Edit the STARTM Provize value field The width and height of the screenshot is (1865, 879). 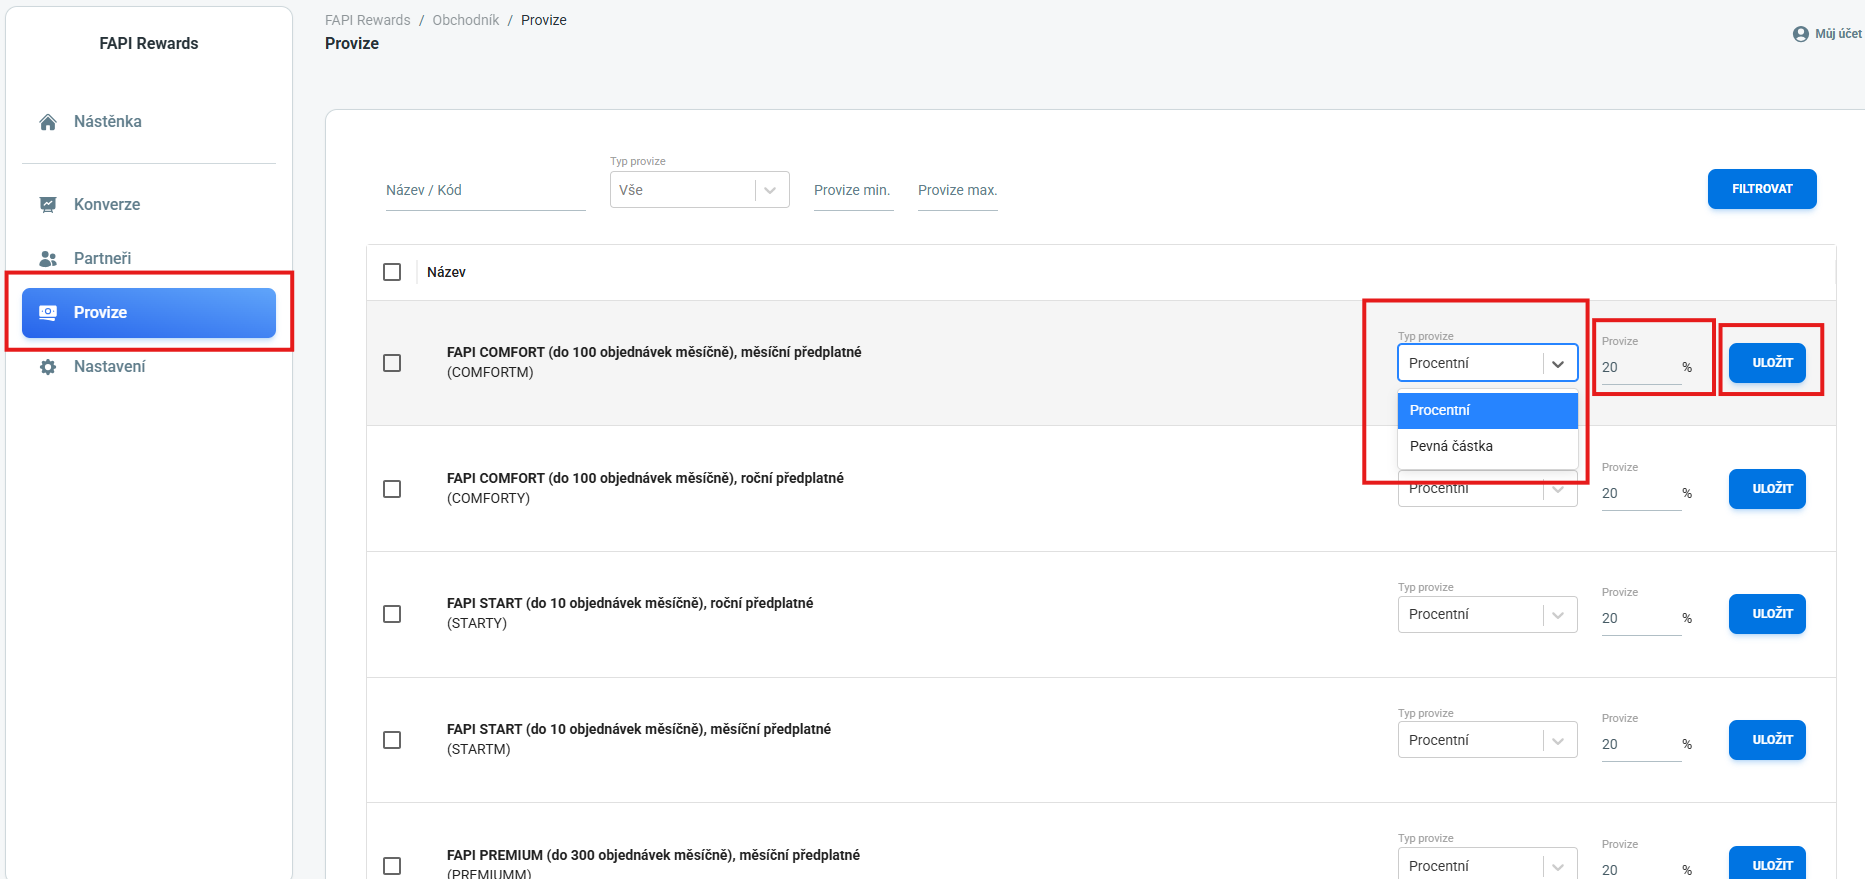[1640, 744]
